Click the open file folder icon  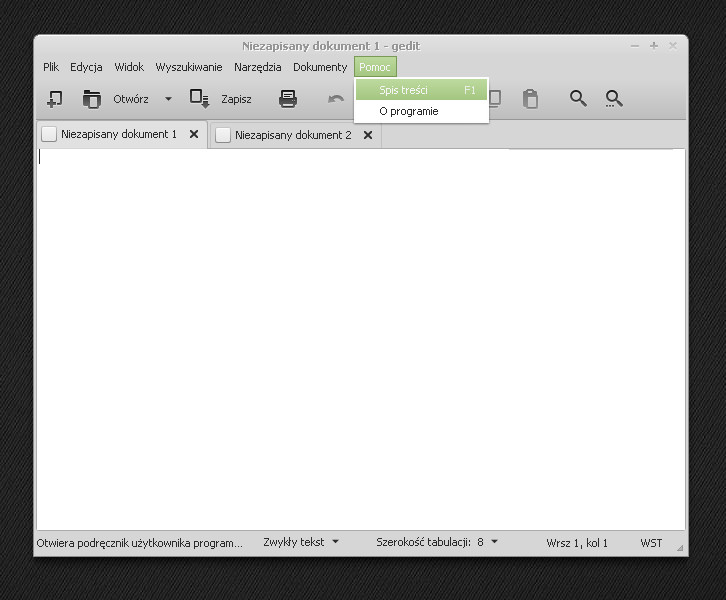92,99
